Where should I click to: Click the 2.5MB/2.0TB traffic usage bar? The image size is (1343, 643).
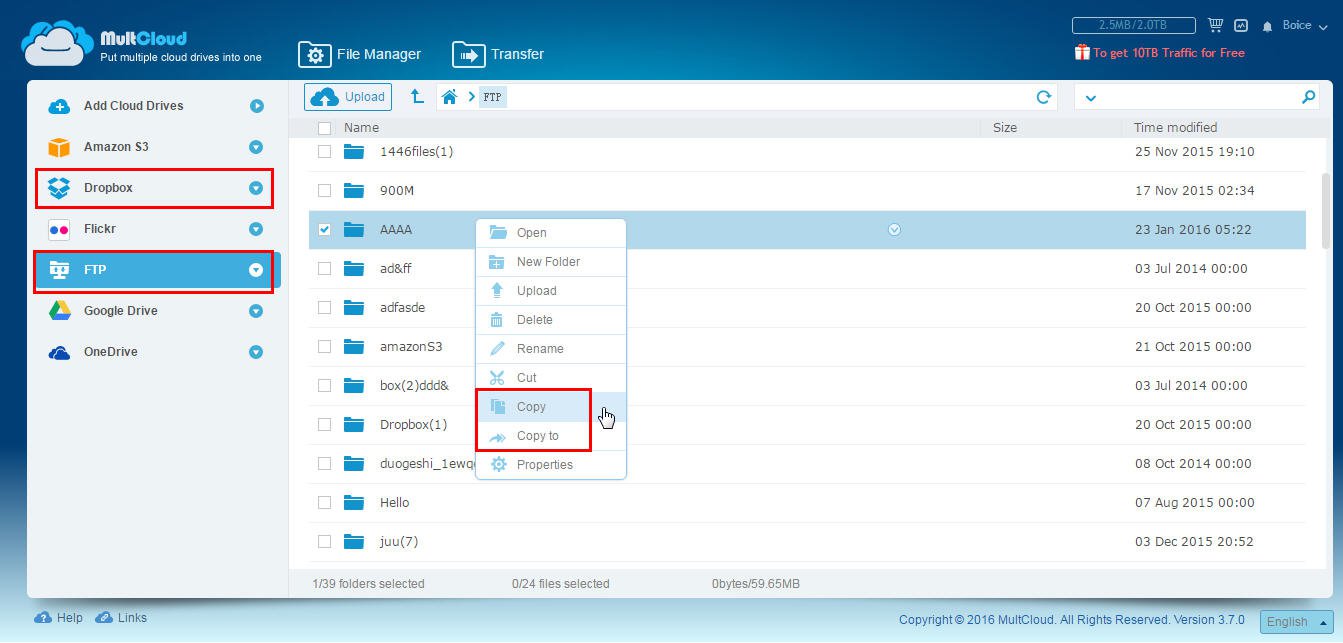(1133, 25)
